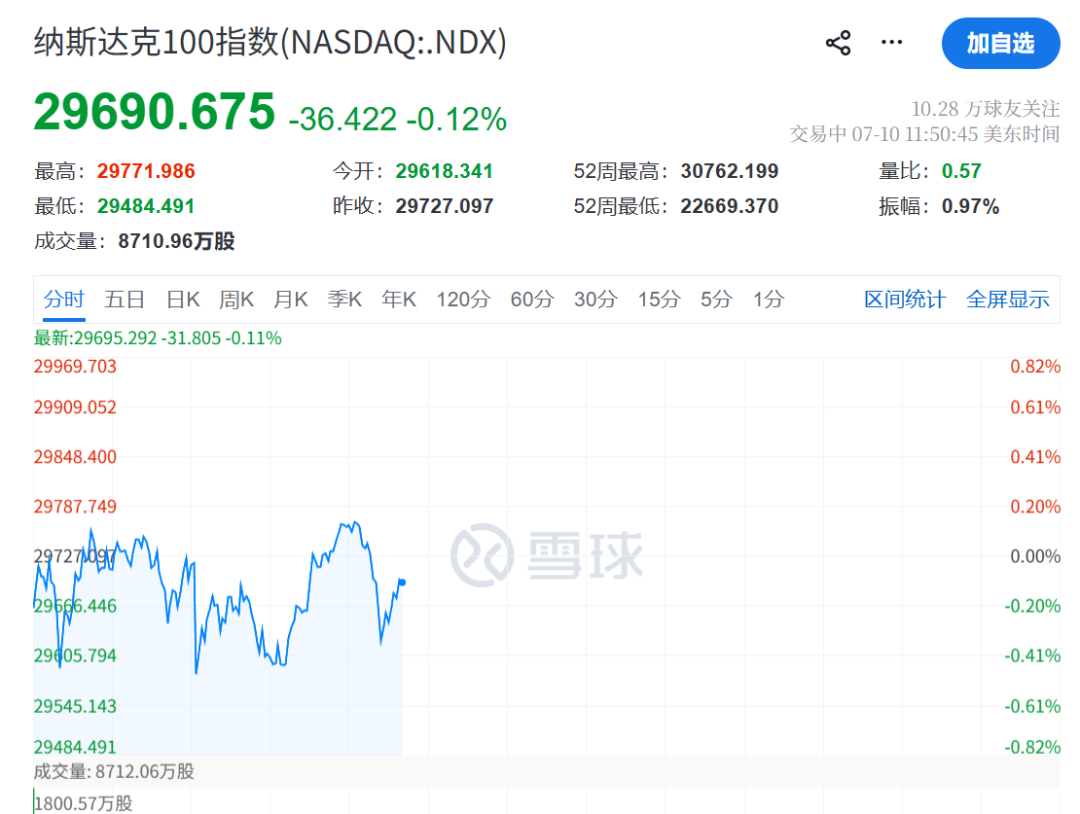The height and width of the screenshot is (814, 1080).
Task: Click the price change -36.422 -0.12%
Action: [397, 119]
